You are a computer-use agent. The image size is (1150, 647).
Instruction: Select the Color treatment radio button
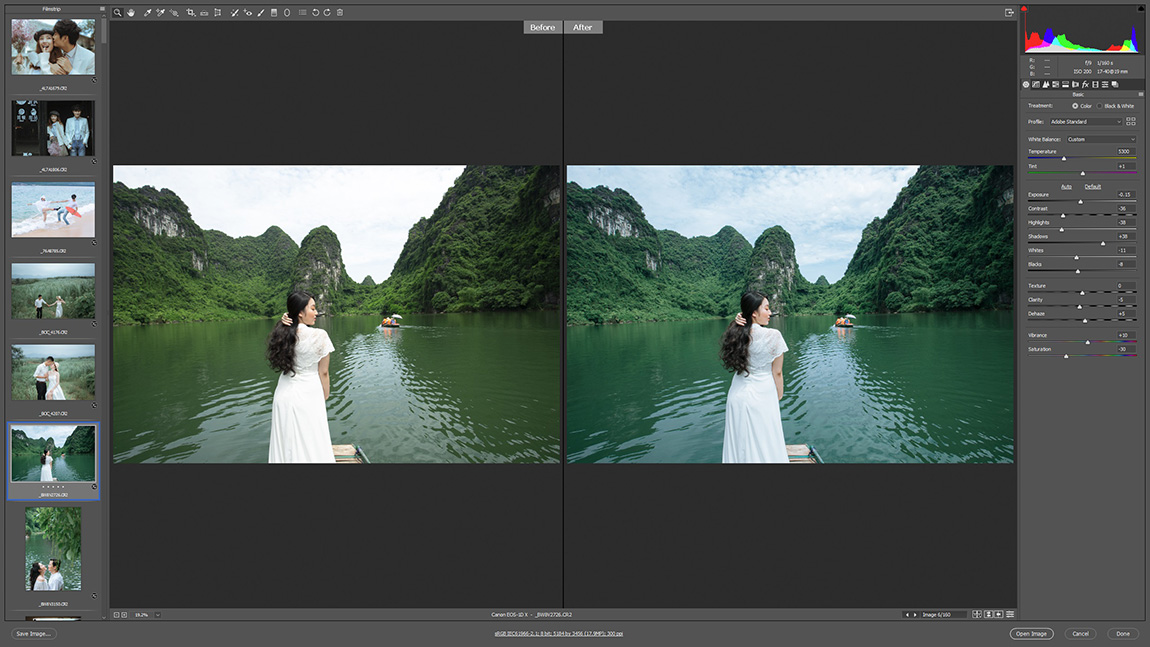click(x=1075, y=106)
